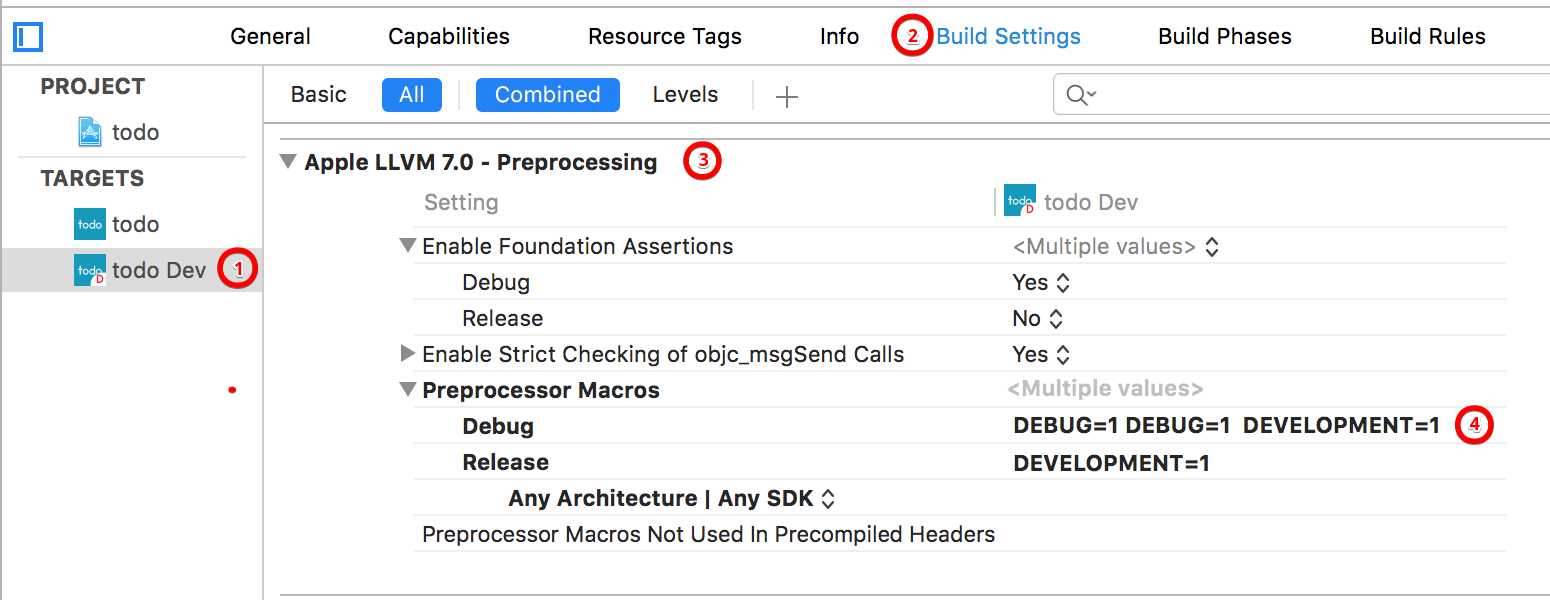Expand Enable Strict Checking of objc_msgSend Calls
Viewport: 1550px width, 600px height.
click(407, 353)
